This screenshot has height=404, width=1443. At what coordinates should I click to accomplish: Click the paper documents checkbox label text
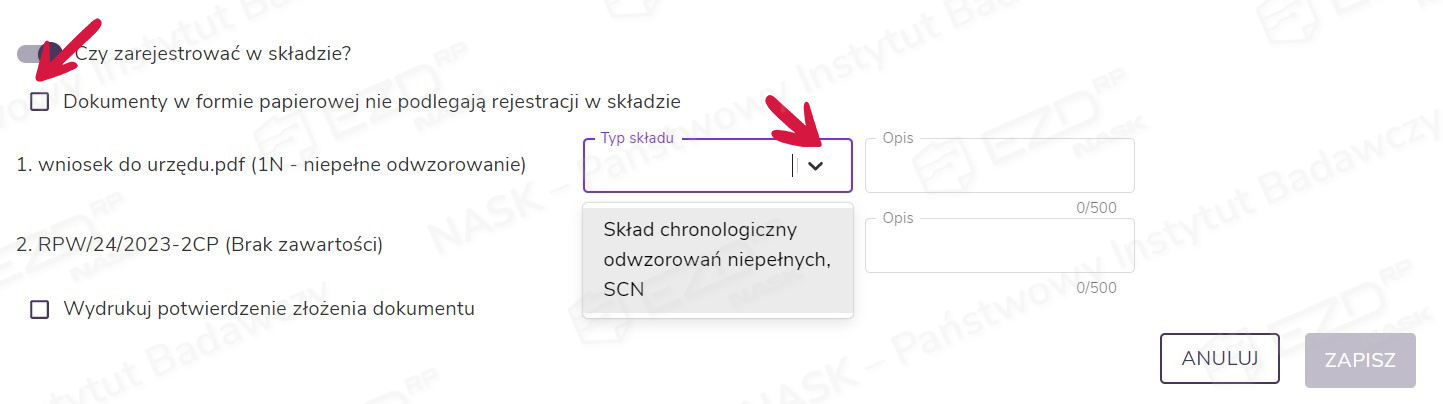click(x=371, y=101)
